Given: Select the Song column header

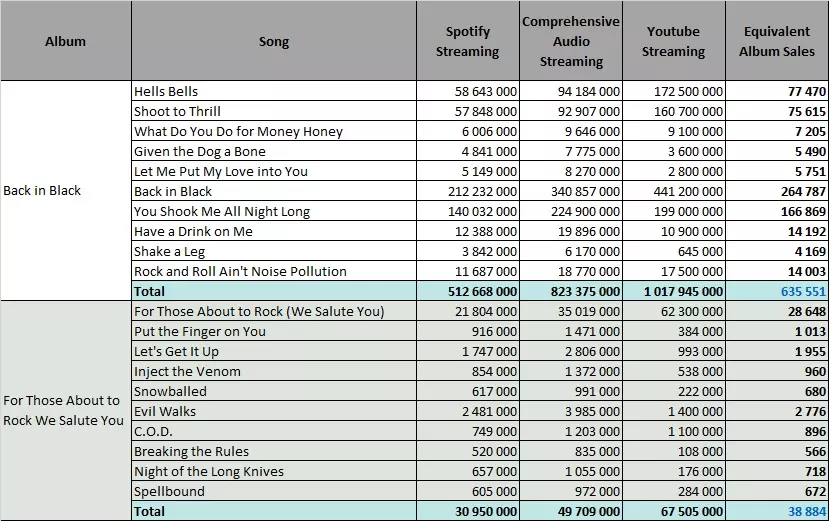Looking at the screenshot, I should click(x=274, y=41).
